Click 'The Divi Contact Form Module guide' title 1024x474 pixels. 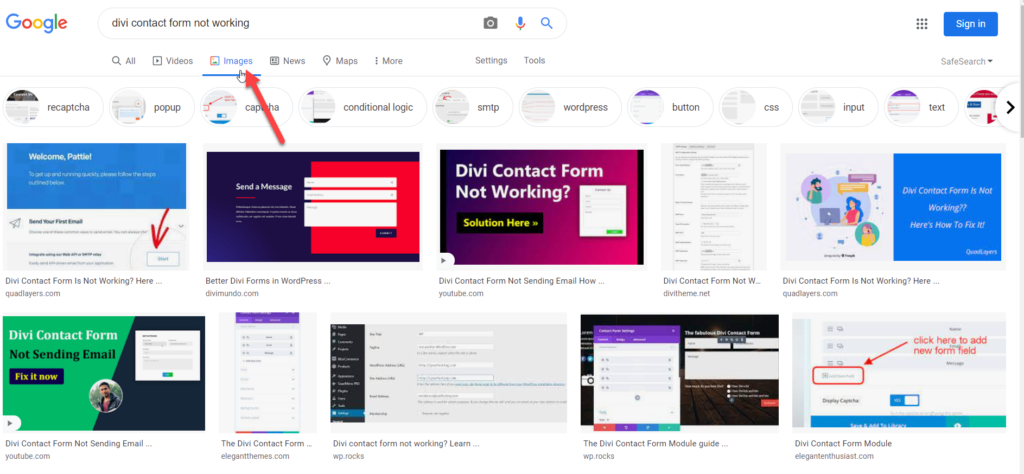(656, 443)
